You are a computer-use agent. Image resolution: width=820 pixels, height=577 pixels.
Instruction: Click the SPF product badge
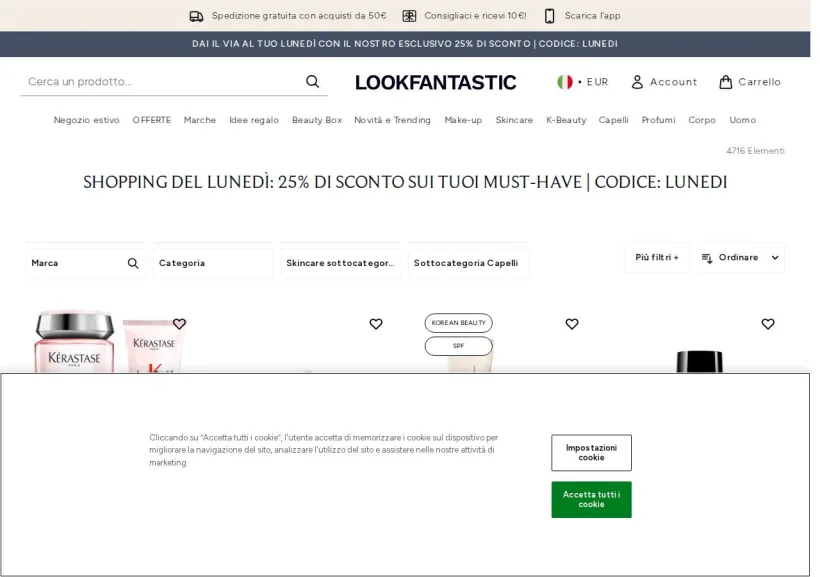click(459, 346)
